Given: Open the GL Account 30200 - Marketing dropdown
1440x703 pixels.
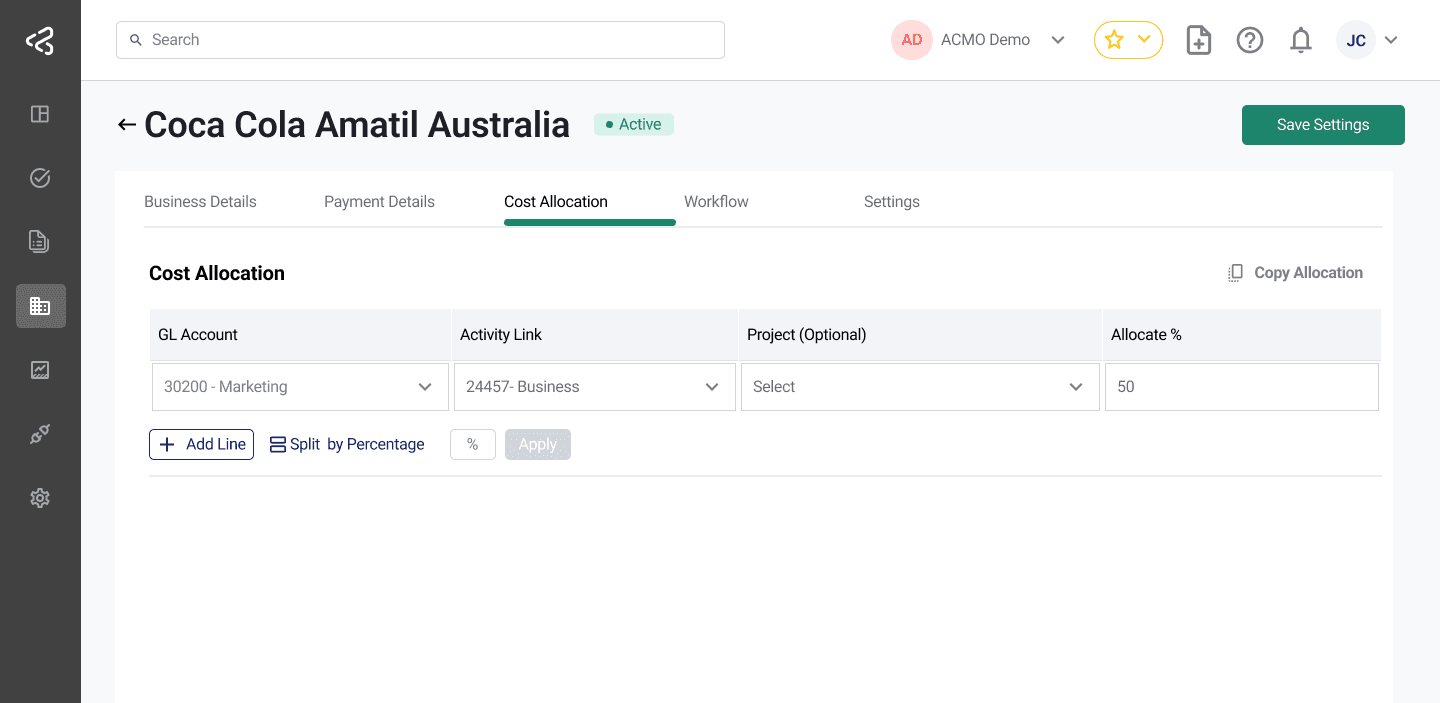Looking at the screenshot, I should pyautogui.click(x=300, y=387).
